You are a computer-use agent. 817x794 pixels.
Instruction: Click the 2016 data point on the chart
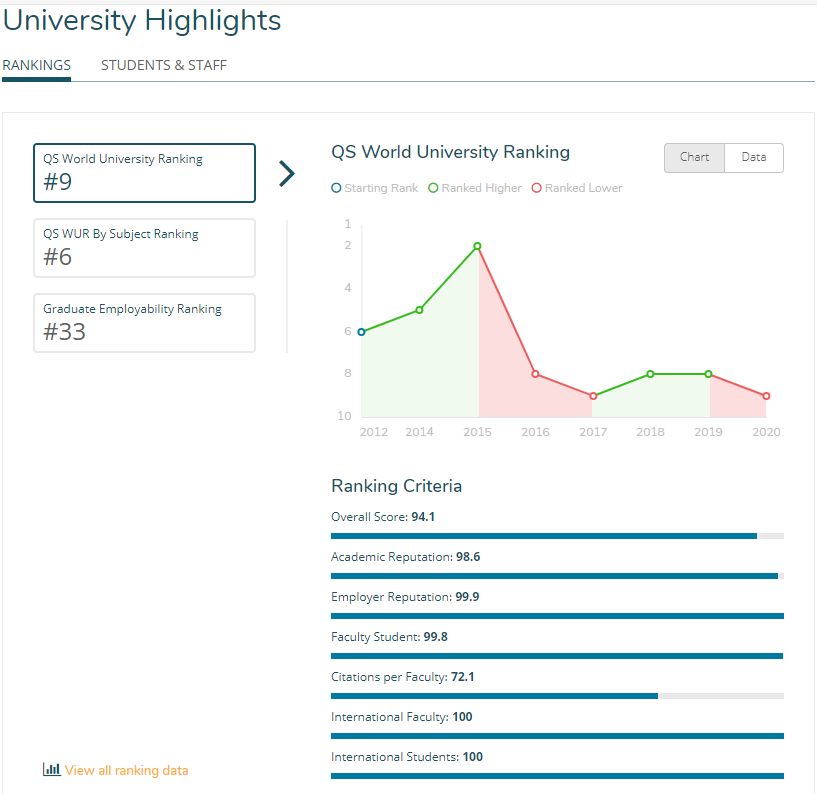point(535,374)
